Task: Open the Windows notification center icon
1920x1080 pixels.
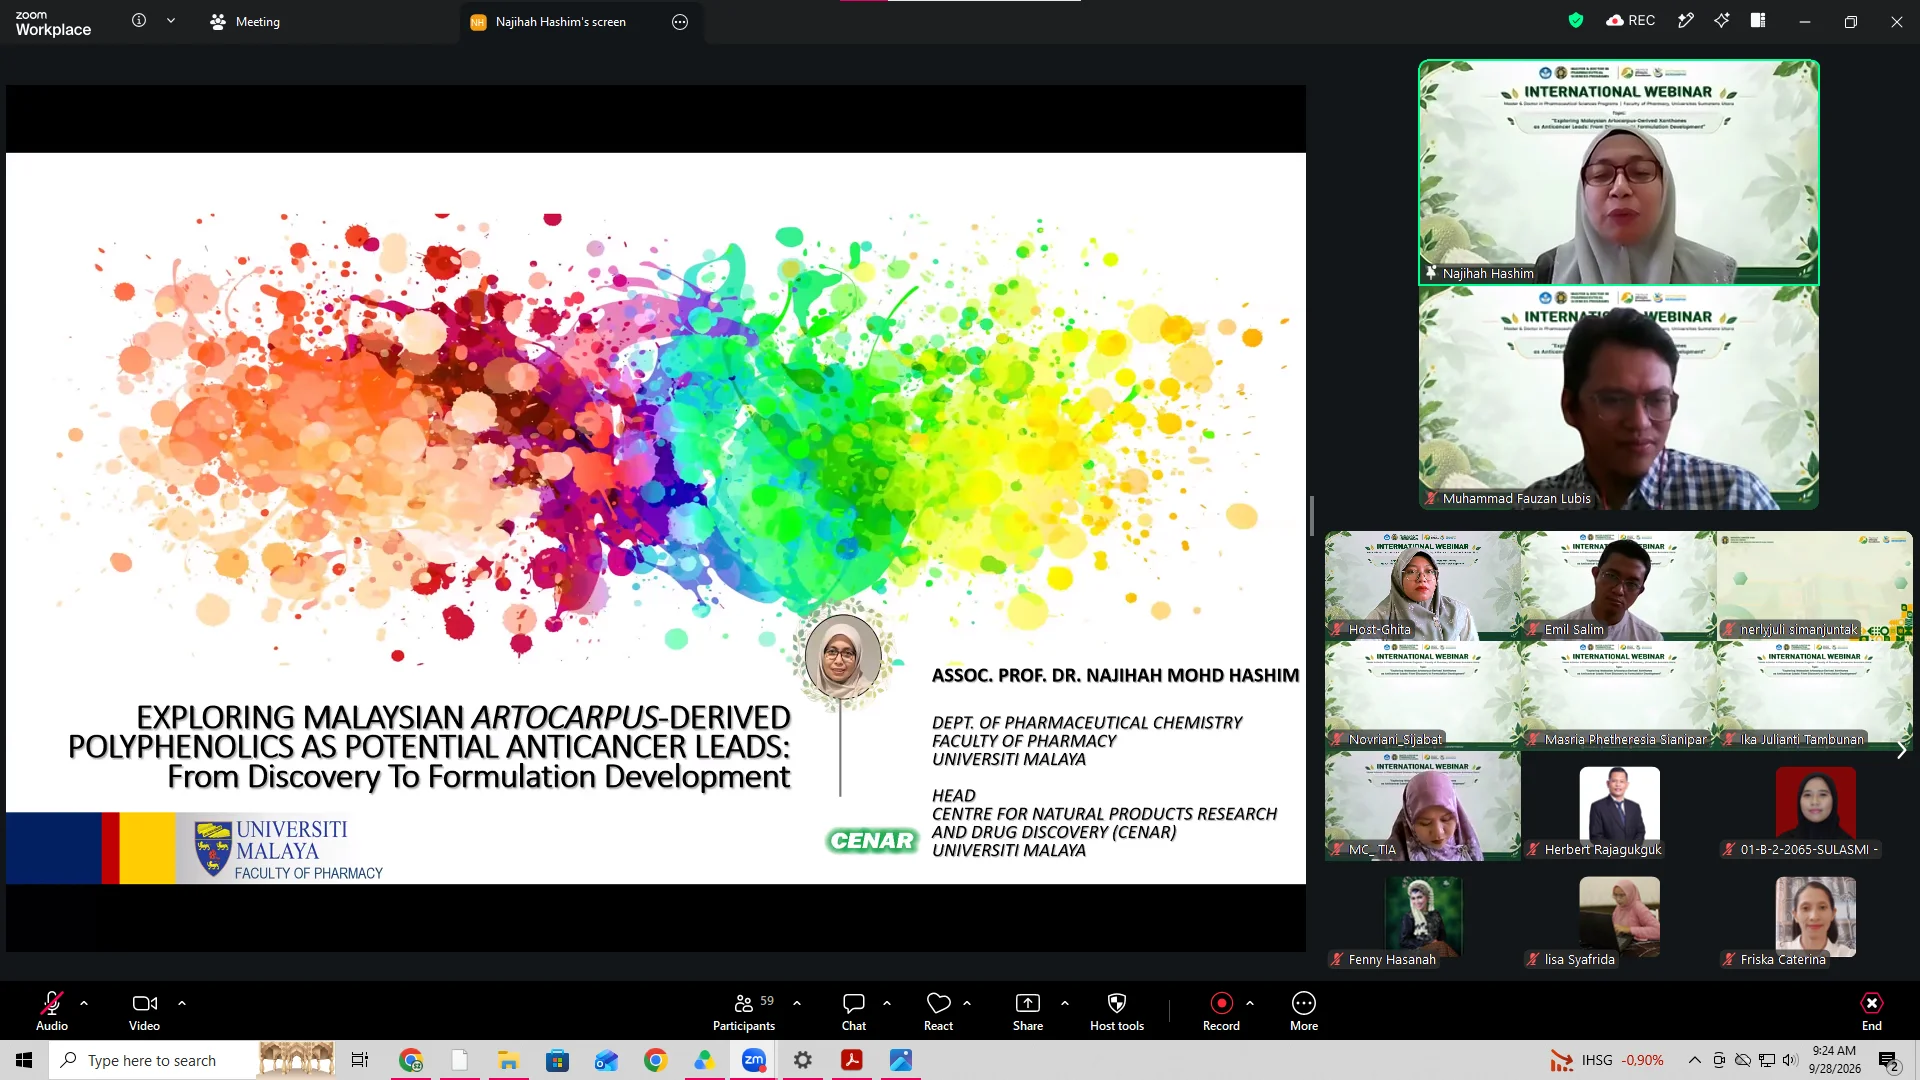Action: click(x=1888, y=1060)
